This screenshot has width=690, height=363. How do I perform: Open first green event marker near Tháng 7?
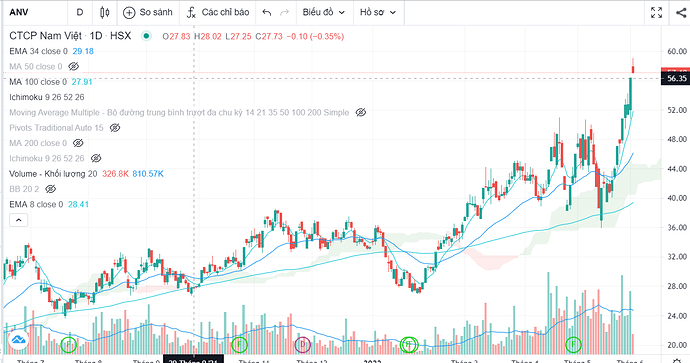(68, 345)
